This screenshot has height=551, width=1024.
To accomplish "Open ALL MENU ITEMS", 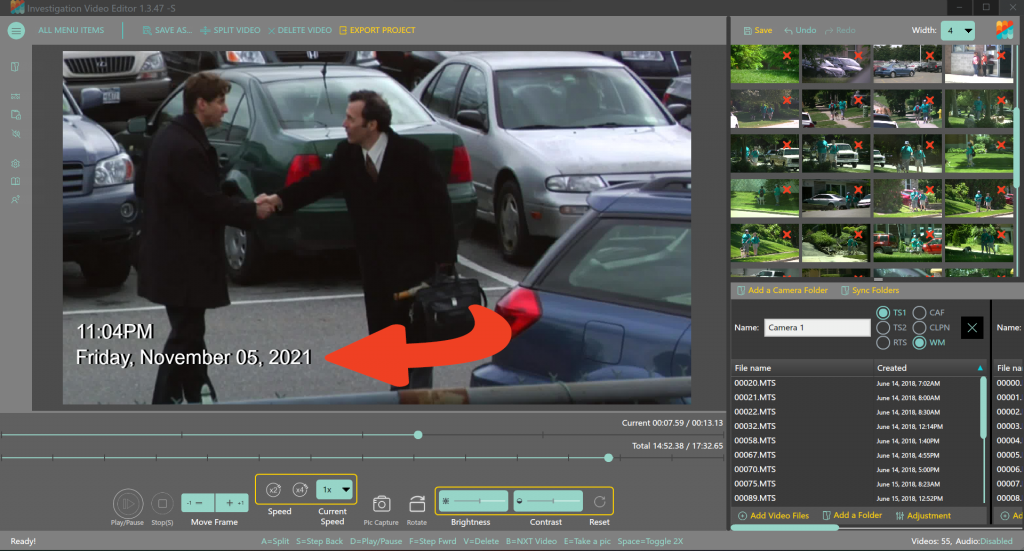I will tap(71, 30).
